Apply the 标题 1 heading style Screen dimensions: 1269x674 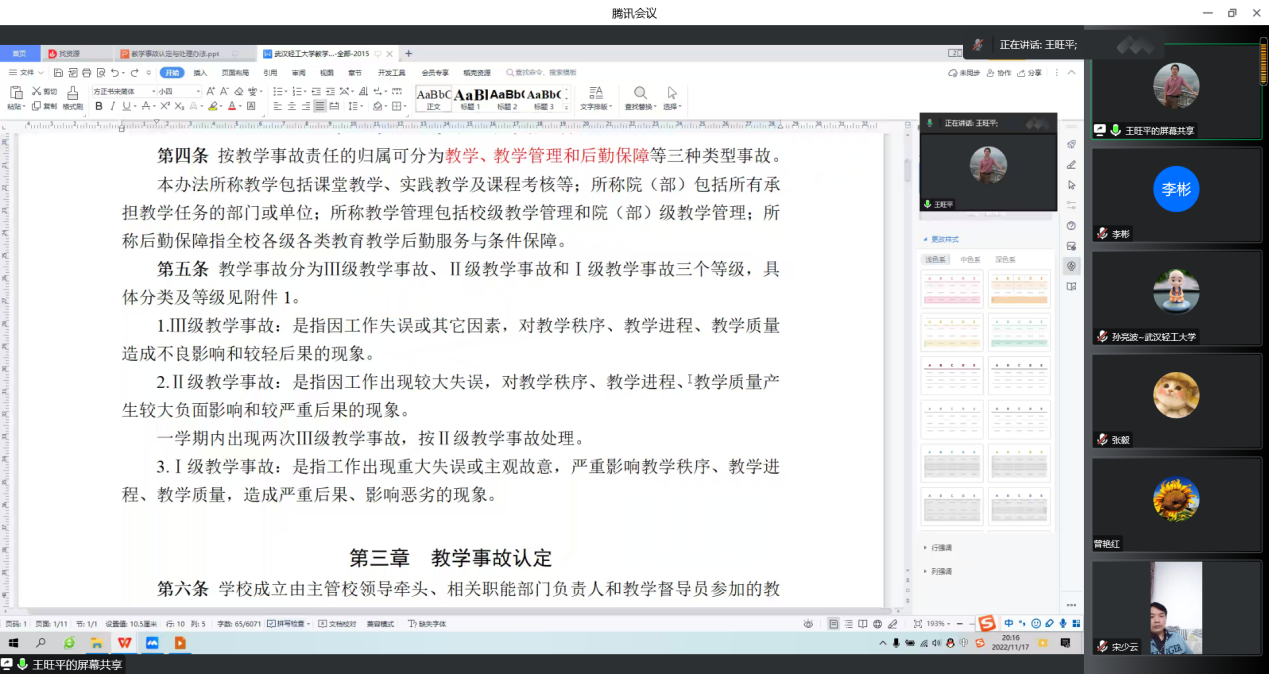pos(470,99)
